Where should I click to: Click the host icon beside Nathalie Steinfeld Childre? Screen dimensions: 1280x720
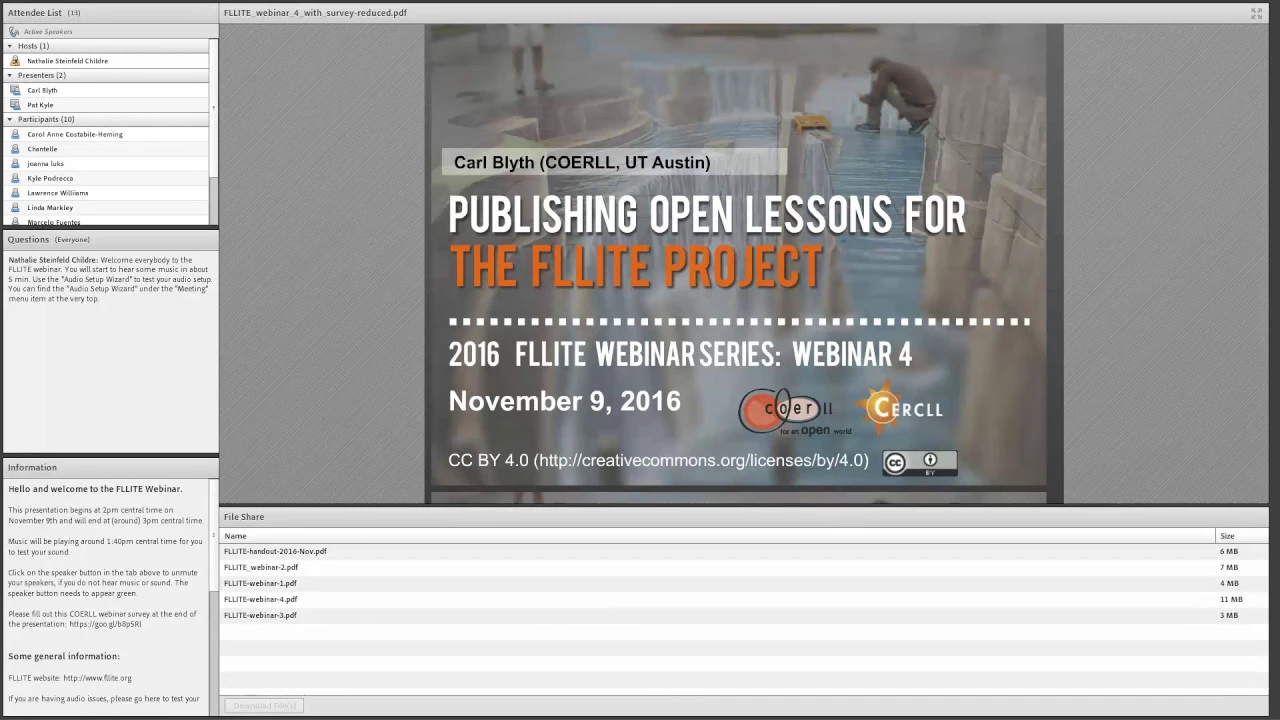coord(15,61)
